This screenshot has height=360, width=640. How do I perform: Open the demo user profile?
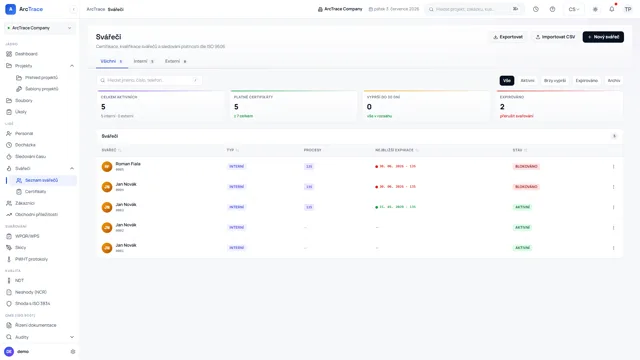pos(23,351)
